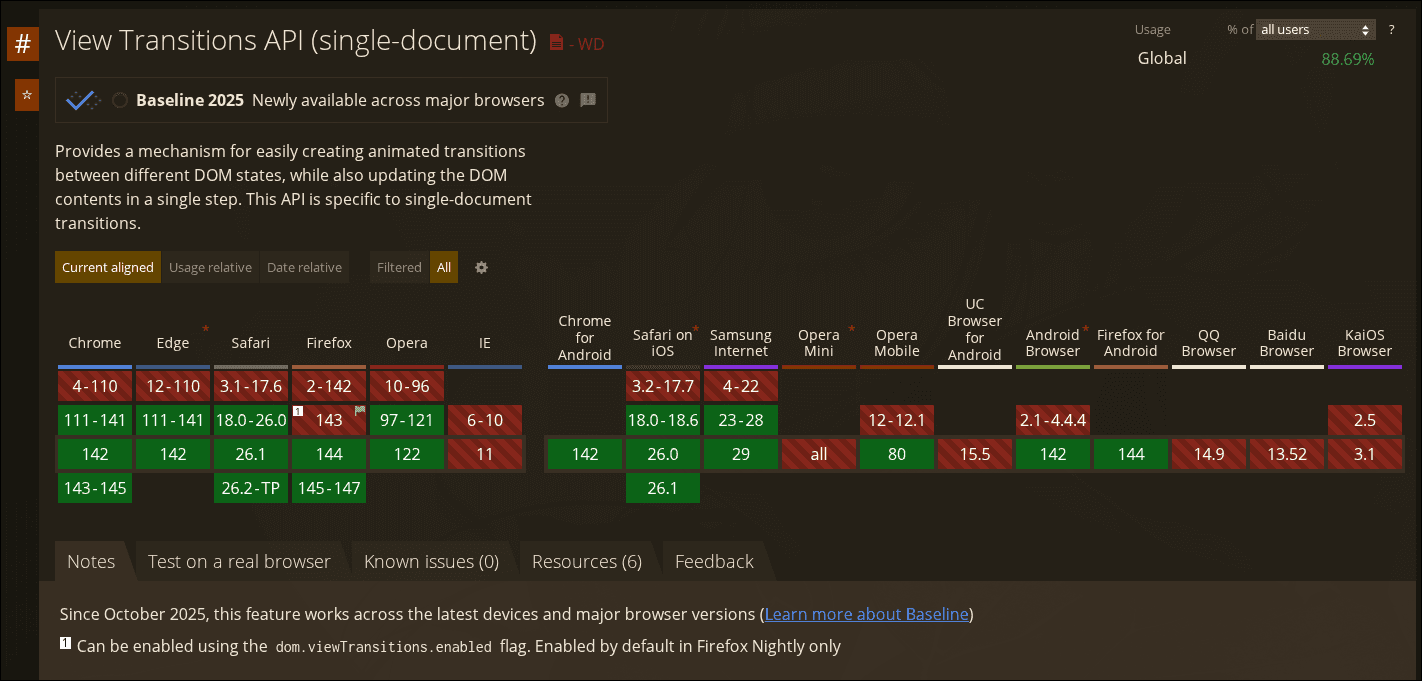The image size is (1422, 681).
Task: Toggle the Filtered browser view
Action: [399, 267]
